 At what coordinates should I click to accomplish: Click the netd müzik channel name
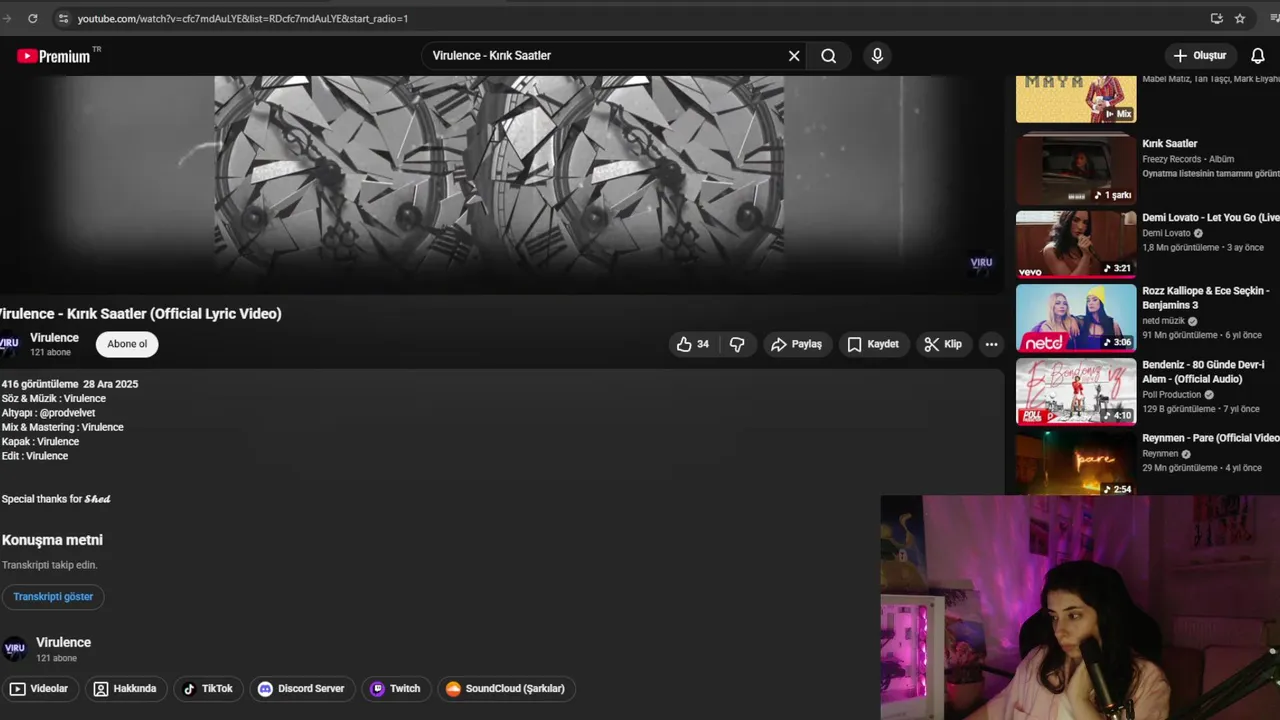tap(1163, 321)
